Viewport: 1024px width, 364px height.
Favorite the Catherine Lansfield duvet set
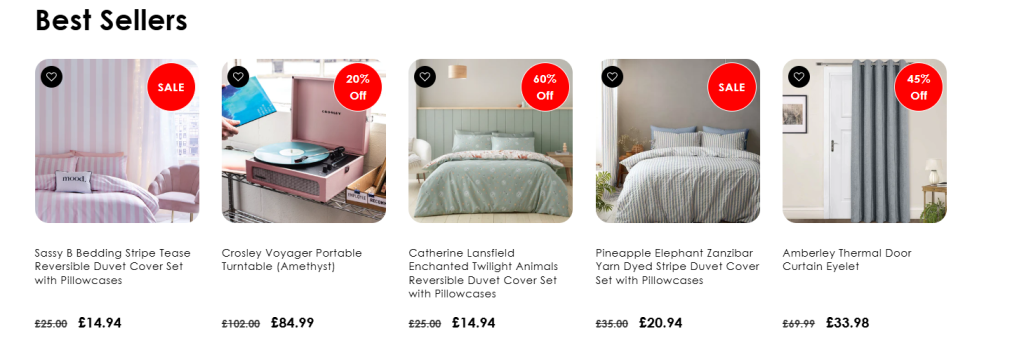point(425,76)
